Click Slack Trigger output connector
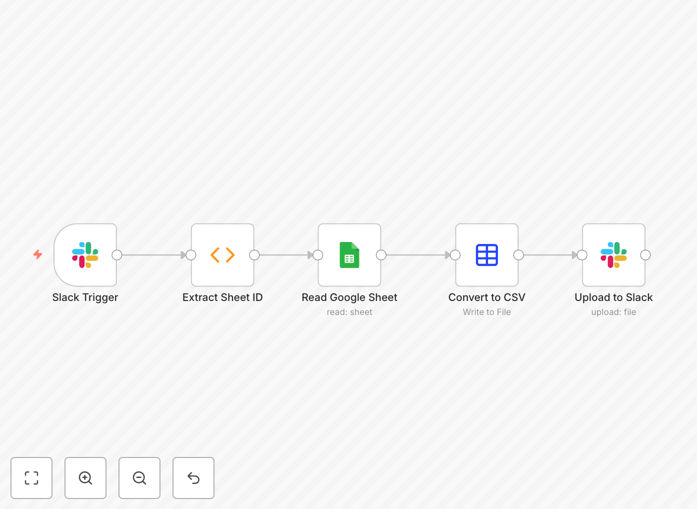The height and width of the screenshot is (509, 697). point(117,255)
